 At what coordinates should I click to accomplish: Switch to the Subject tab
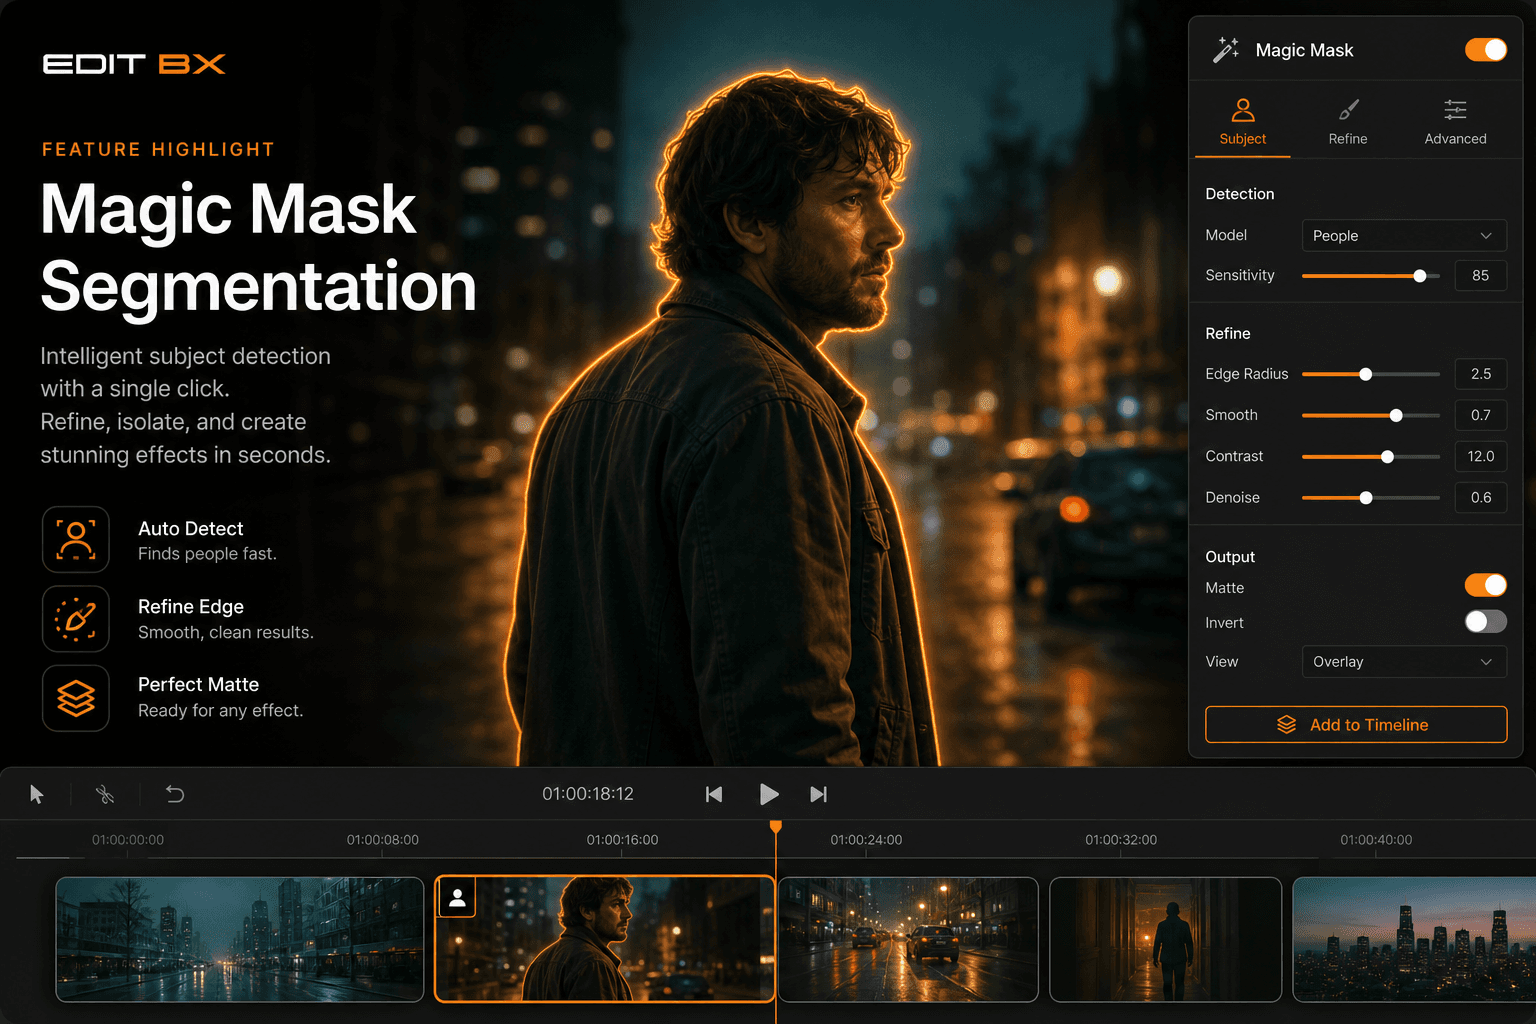(1243, 122)
